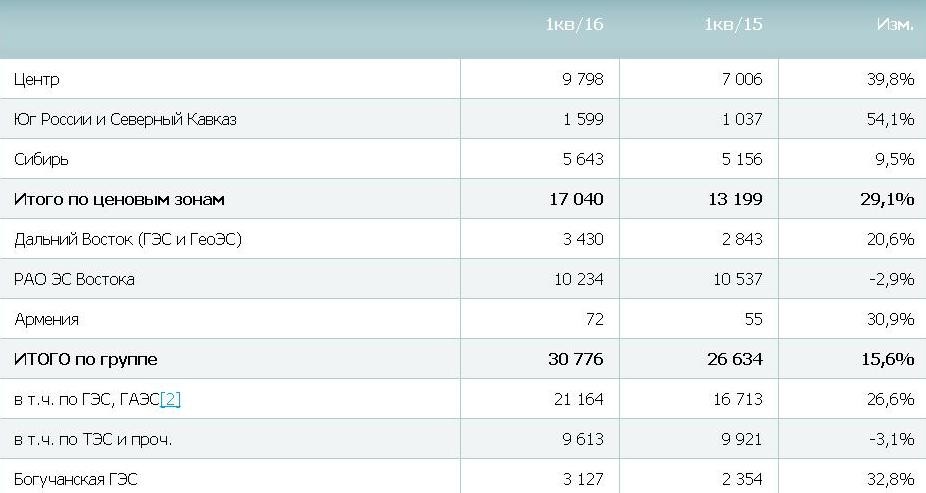926x493 pixels.
Task: Click the 54,1% change cell
Action: 890,119
